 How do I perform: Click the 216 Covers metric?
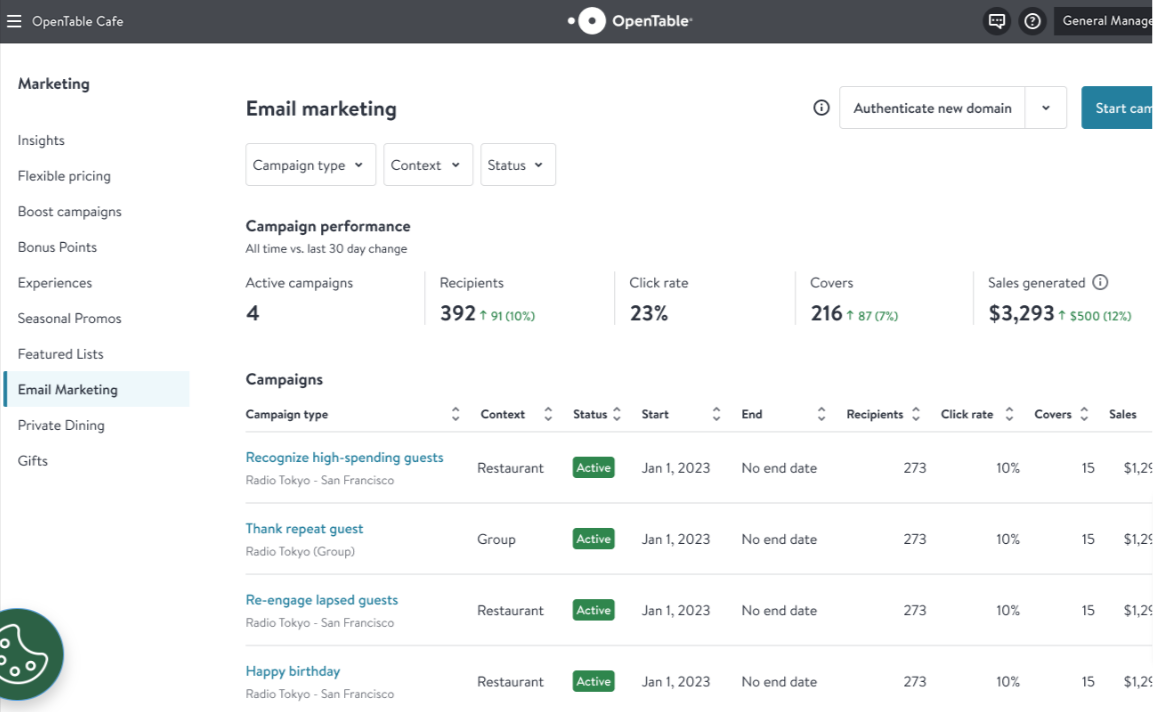click(x=827, y=313)
